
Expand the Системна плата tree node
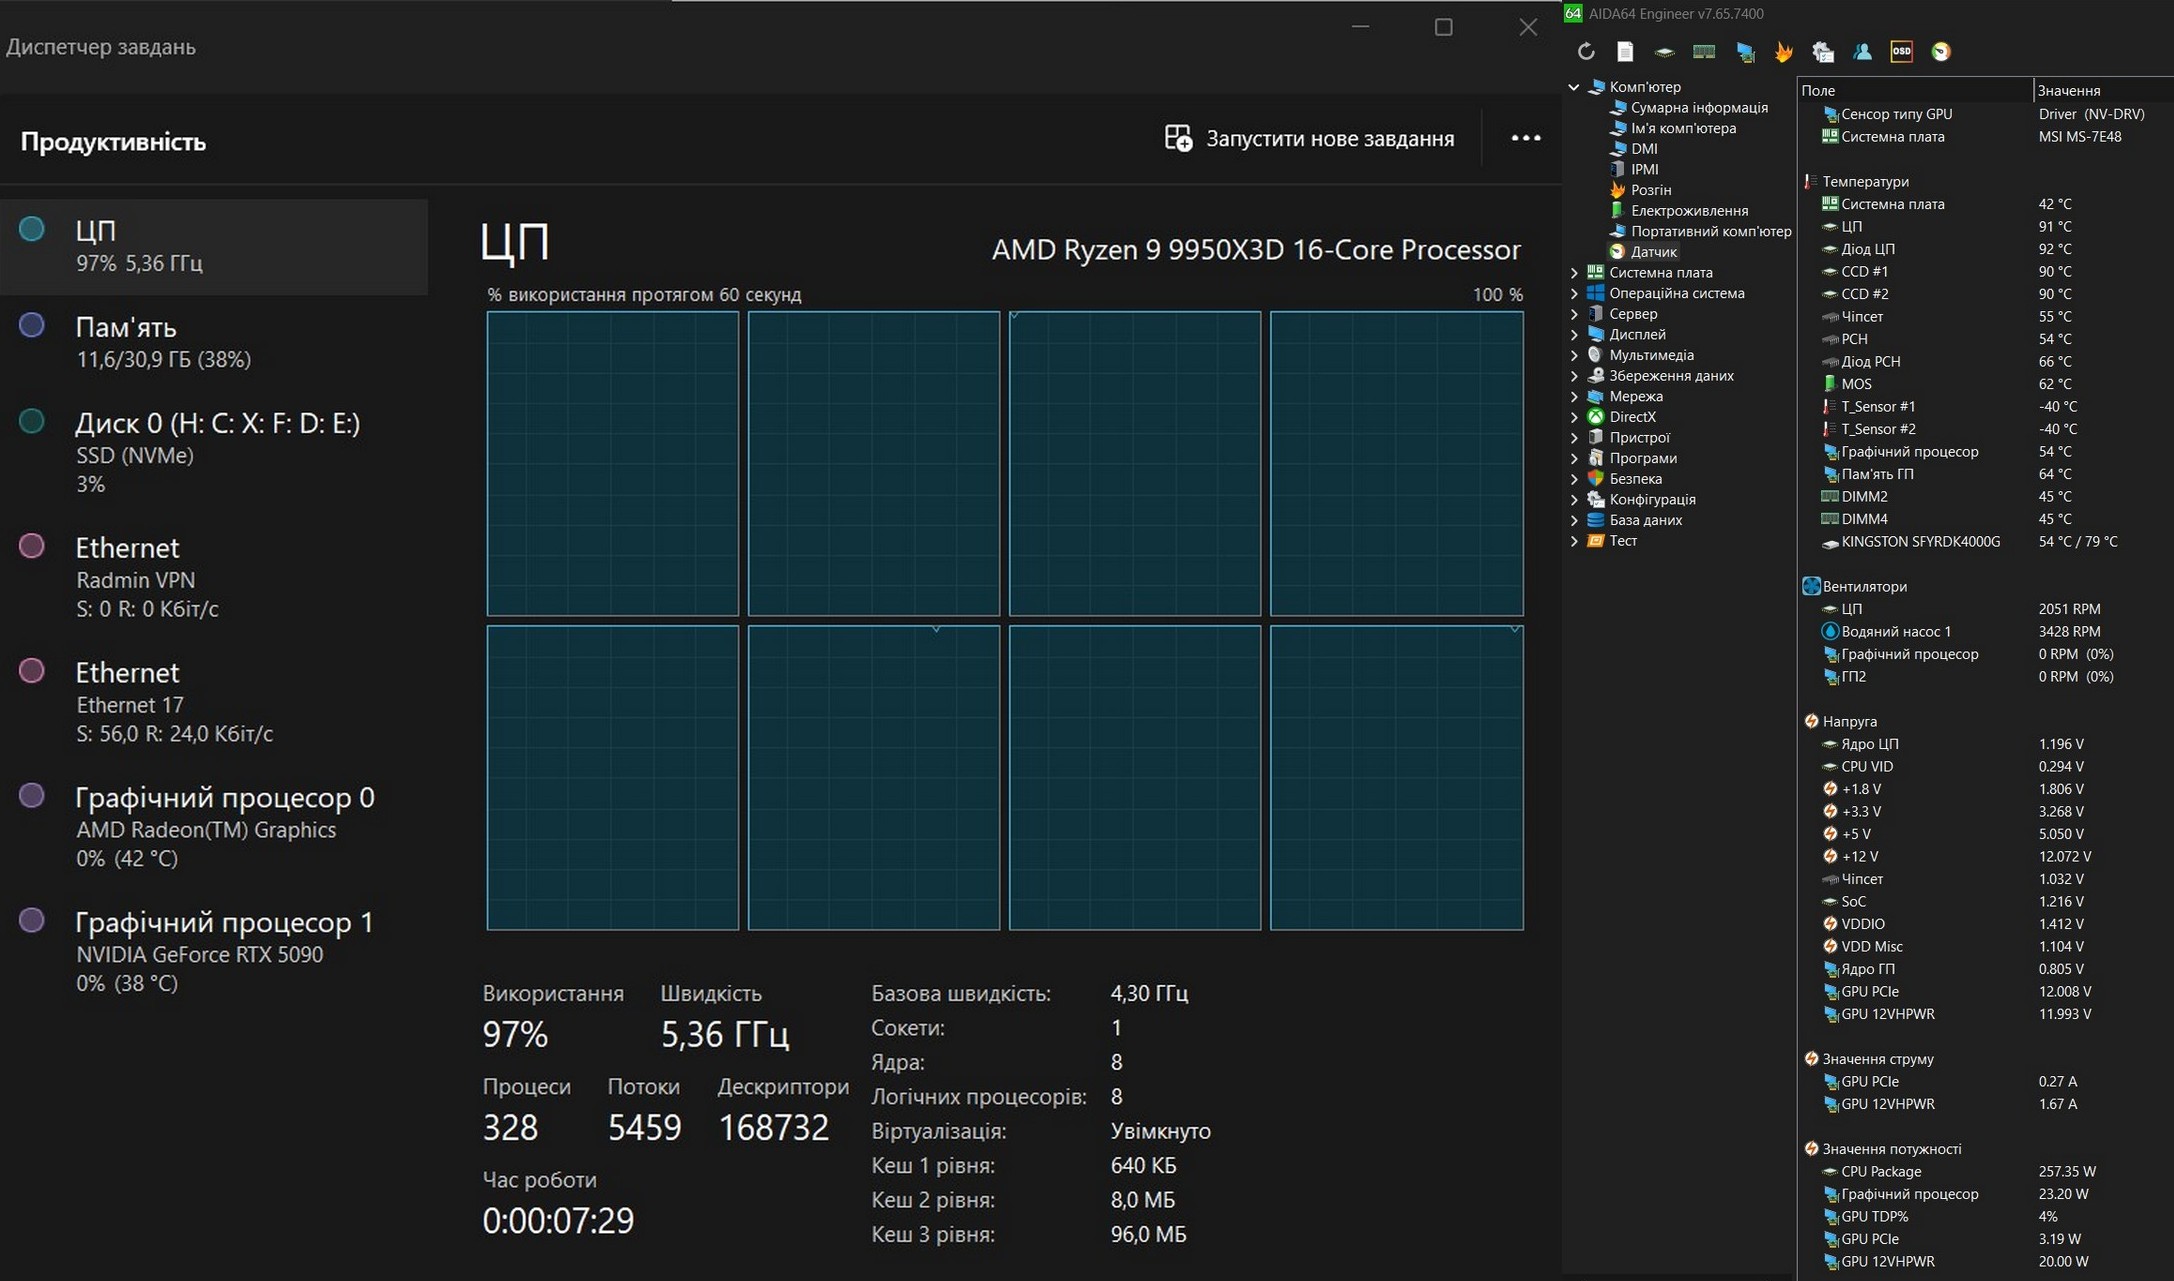coord(1574,272)
